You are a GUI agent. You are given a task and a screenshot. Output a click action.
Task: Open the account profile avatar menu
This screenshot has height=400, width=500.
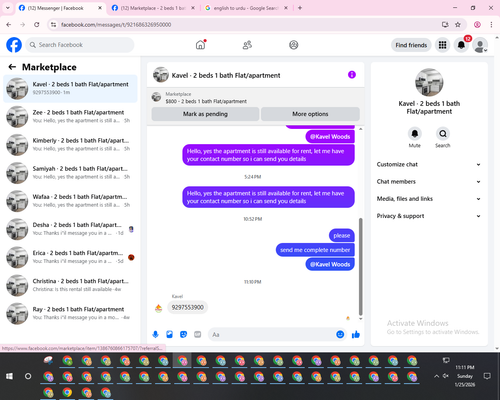coord(480,45)
